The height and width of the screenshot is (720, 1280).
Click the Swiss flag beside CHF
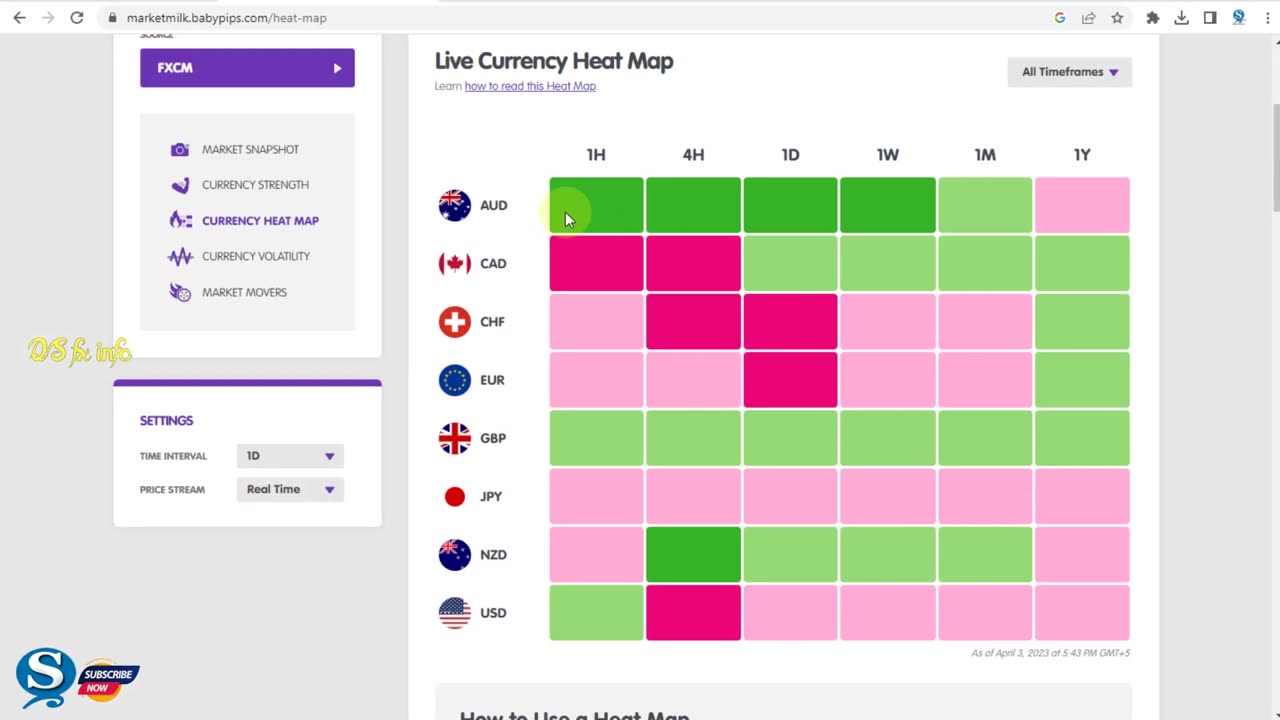(x=454, y=321)
